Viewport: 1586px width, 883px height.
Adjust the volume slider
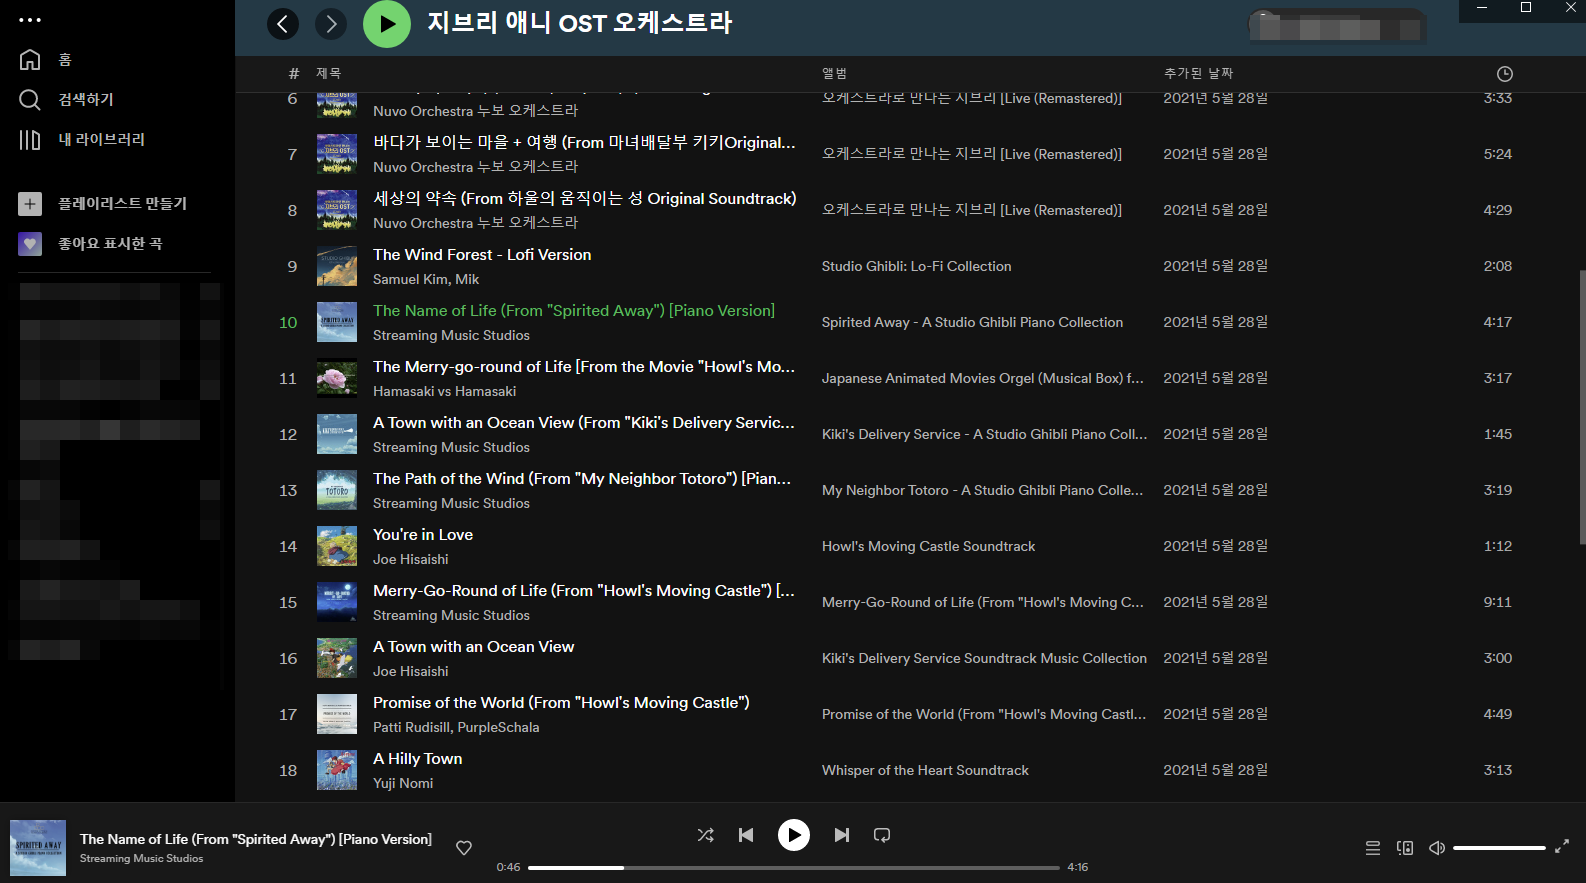[x=1499, y=848]
